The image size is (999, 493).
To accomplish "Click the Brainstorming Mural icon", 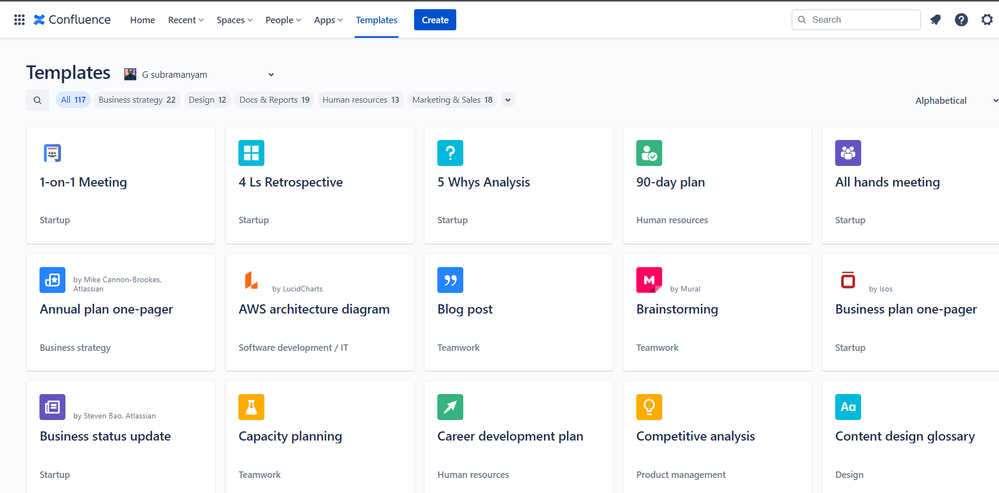I will (649, 280).
